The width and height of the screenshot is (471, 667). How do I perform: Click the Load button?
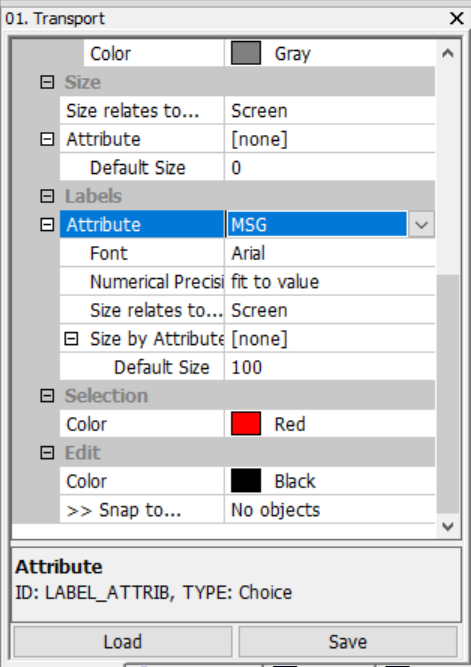coord(123,641)
